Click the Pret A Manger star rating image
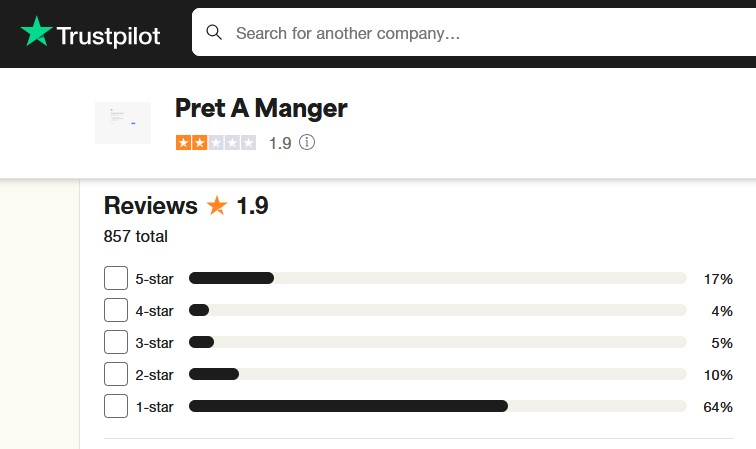 [x=215, y=143]
